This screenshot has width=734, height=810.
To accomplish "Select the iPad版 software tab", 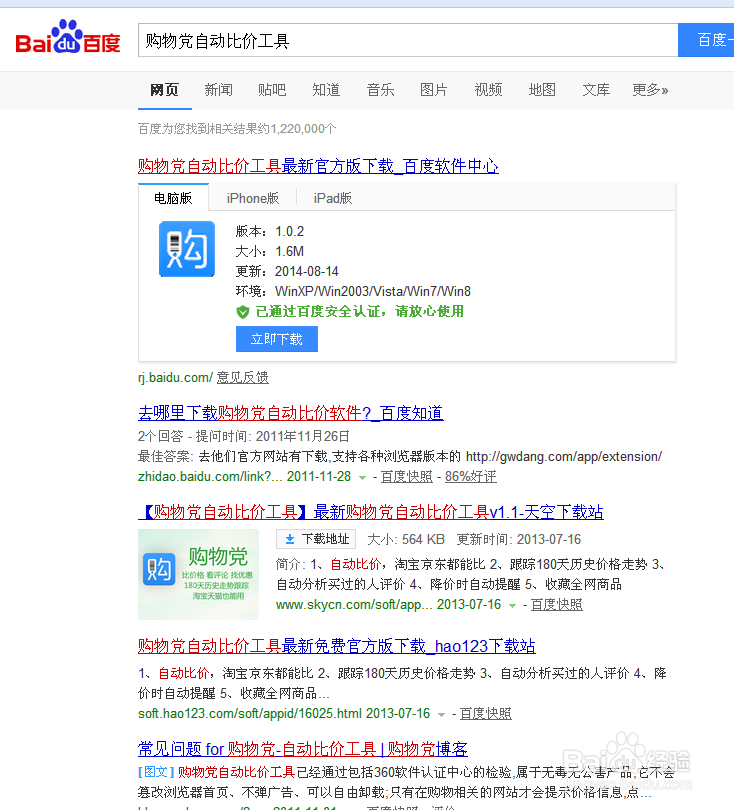I will 333,198.
